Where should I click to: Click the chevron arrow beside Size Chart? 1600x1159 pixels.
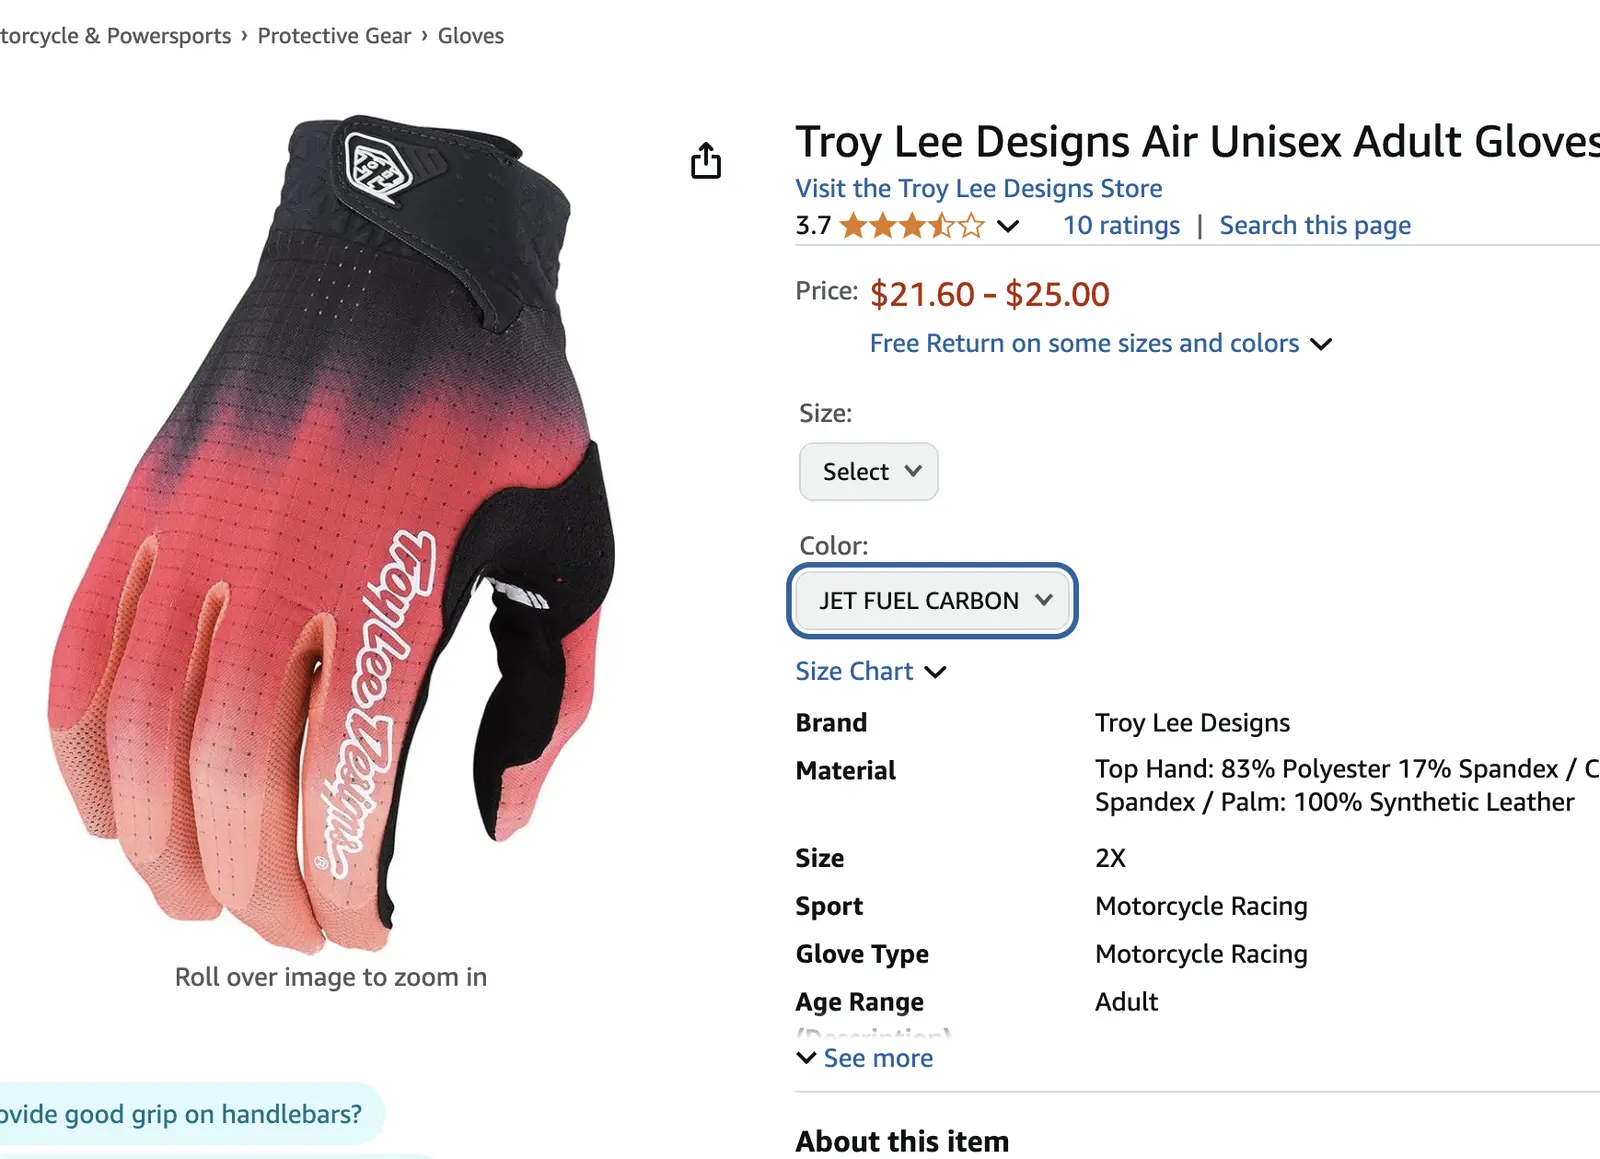(935, 672)
